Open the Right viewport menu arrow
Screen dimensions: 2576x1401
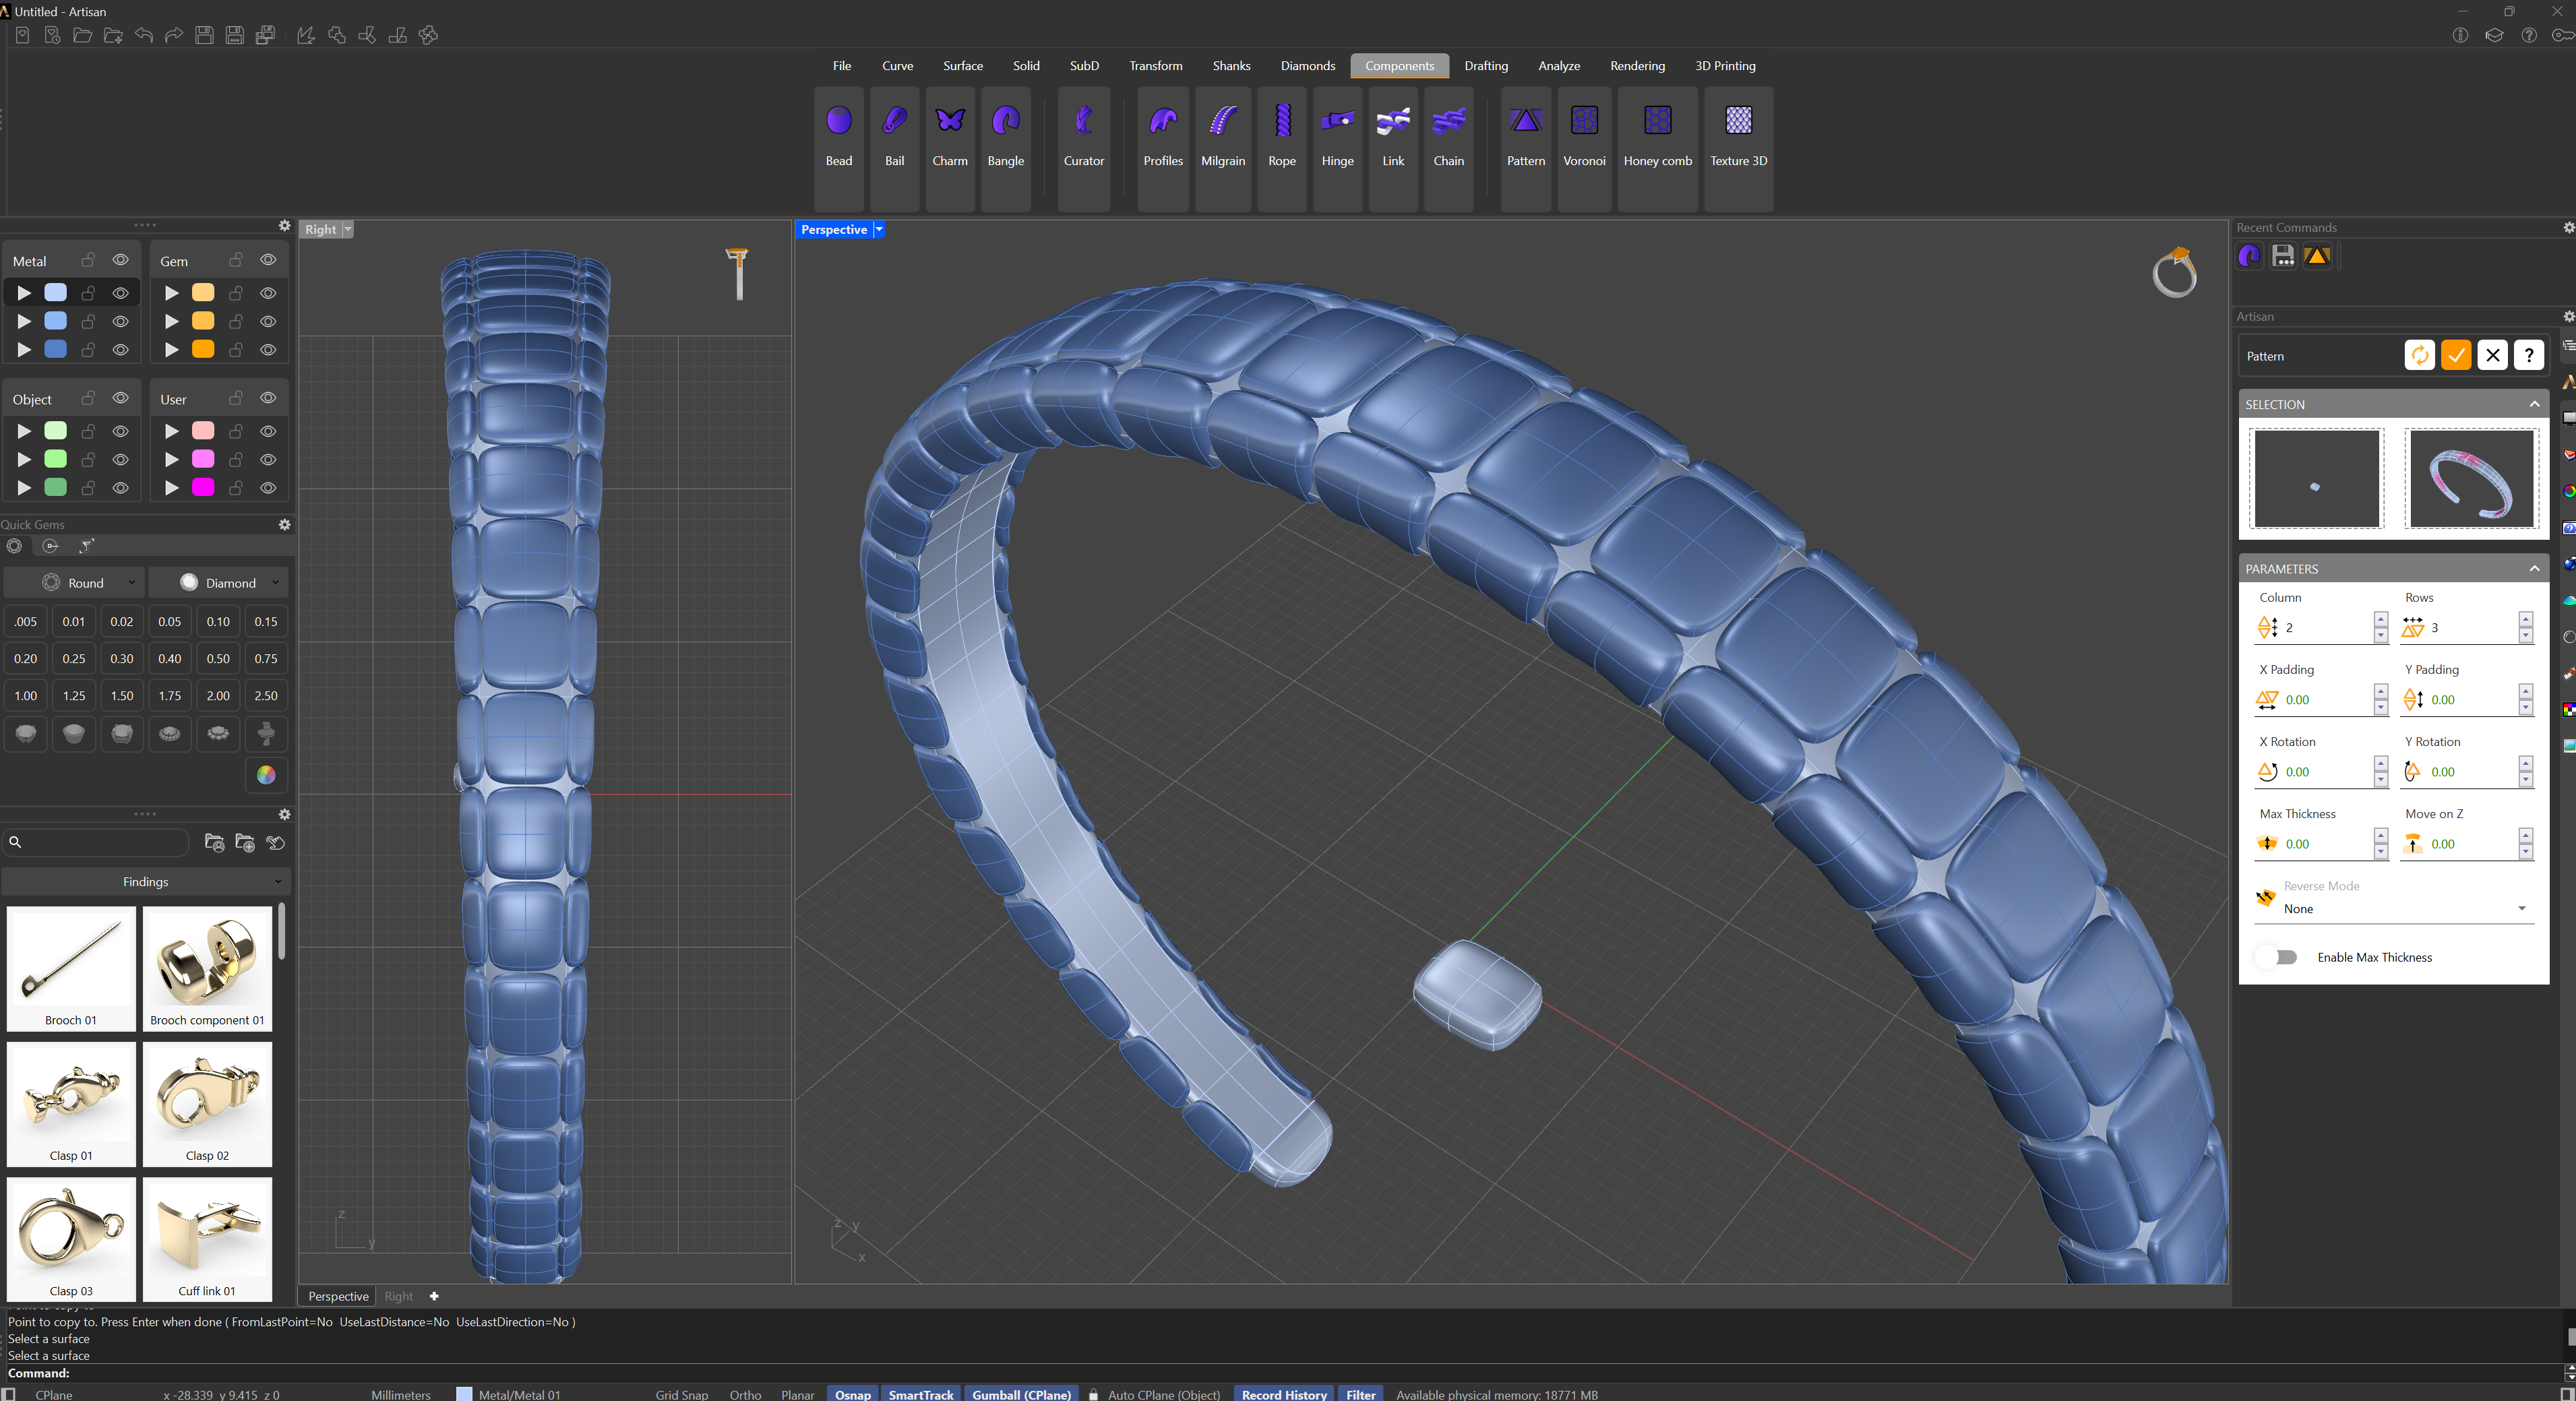point(347,229)
